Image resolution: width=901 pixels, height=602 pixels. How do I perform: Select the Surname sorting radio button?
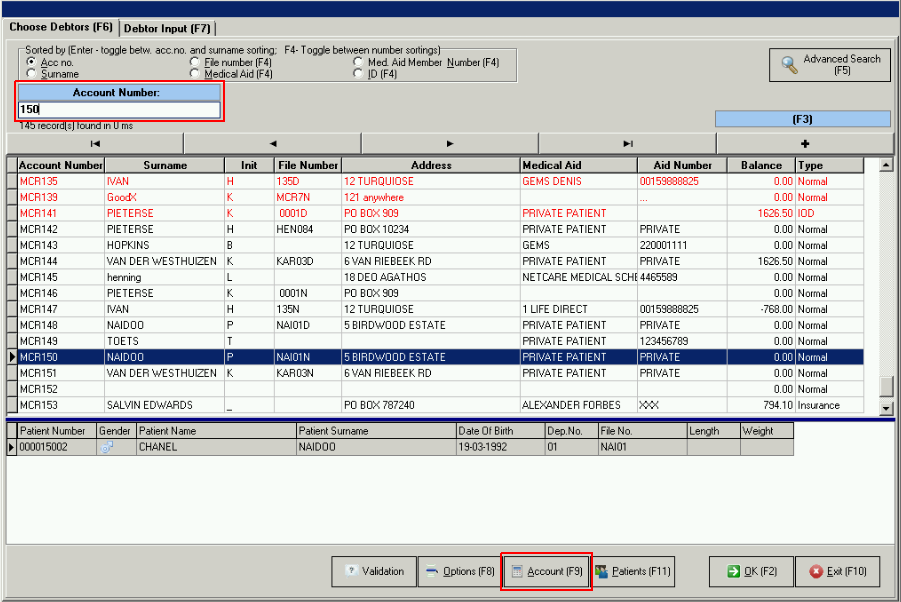(x=31, y=74)
